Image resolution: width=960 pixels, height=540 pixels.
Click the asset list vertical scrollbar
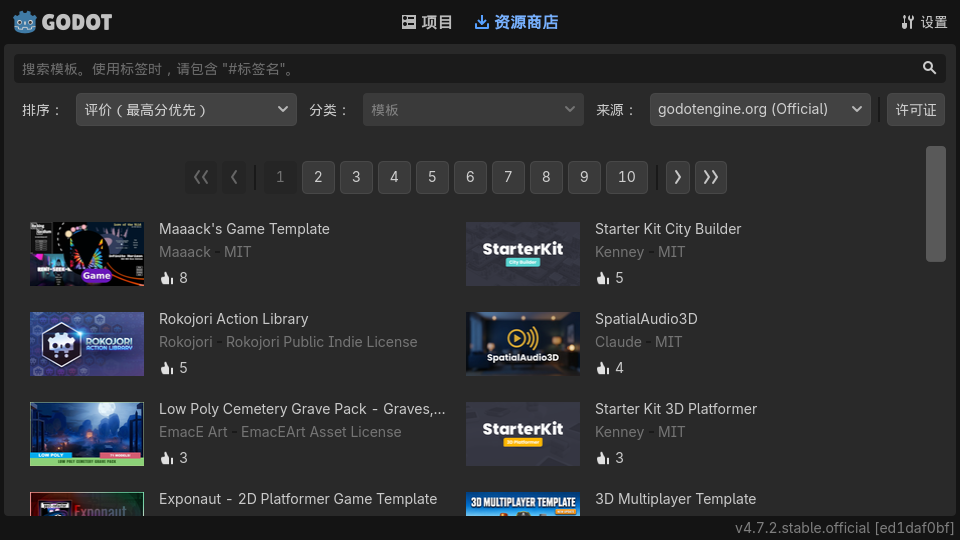click(936, 204)
